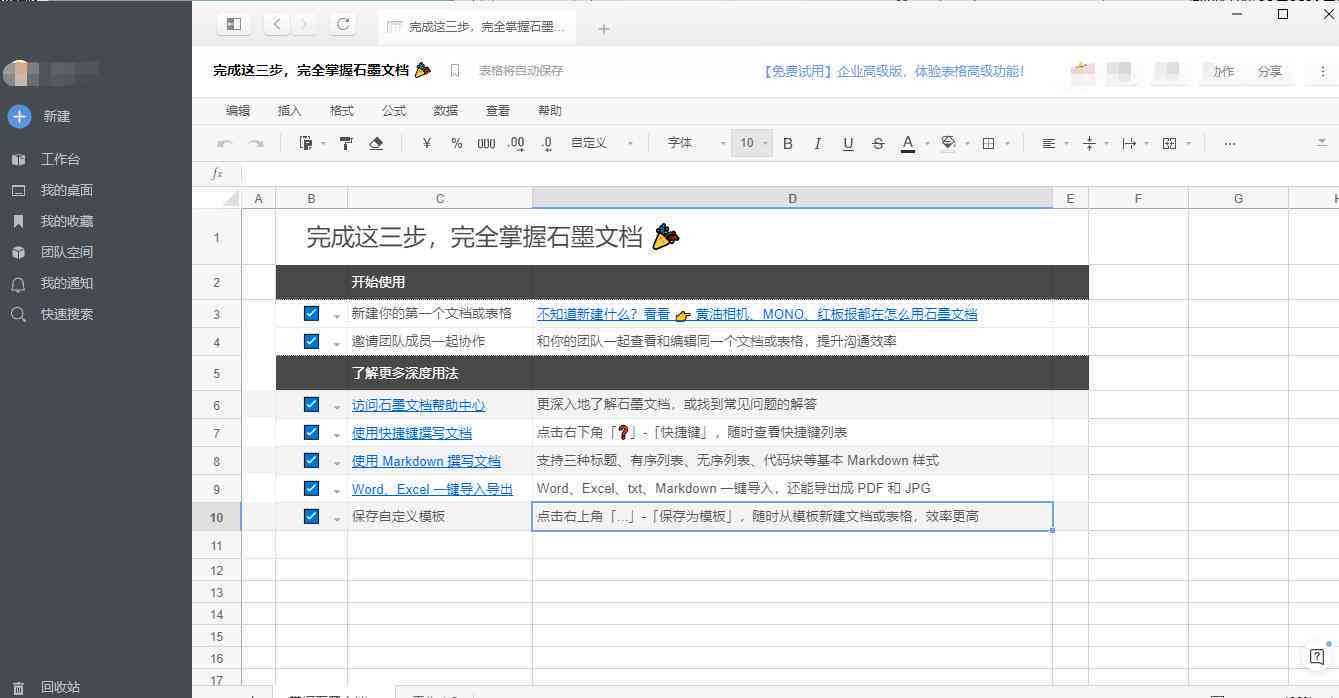Open the number format 自定义 dropdown
The height and width of the screenshot is (698, 1339).
(x=602, y=143)
